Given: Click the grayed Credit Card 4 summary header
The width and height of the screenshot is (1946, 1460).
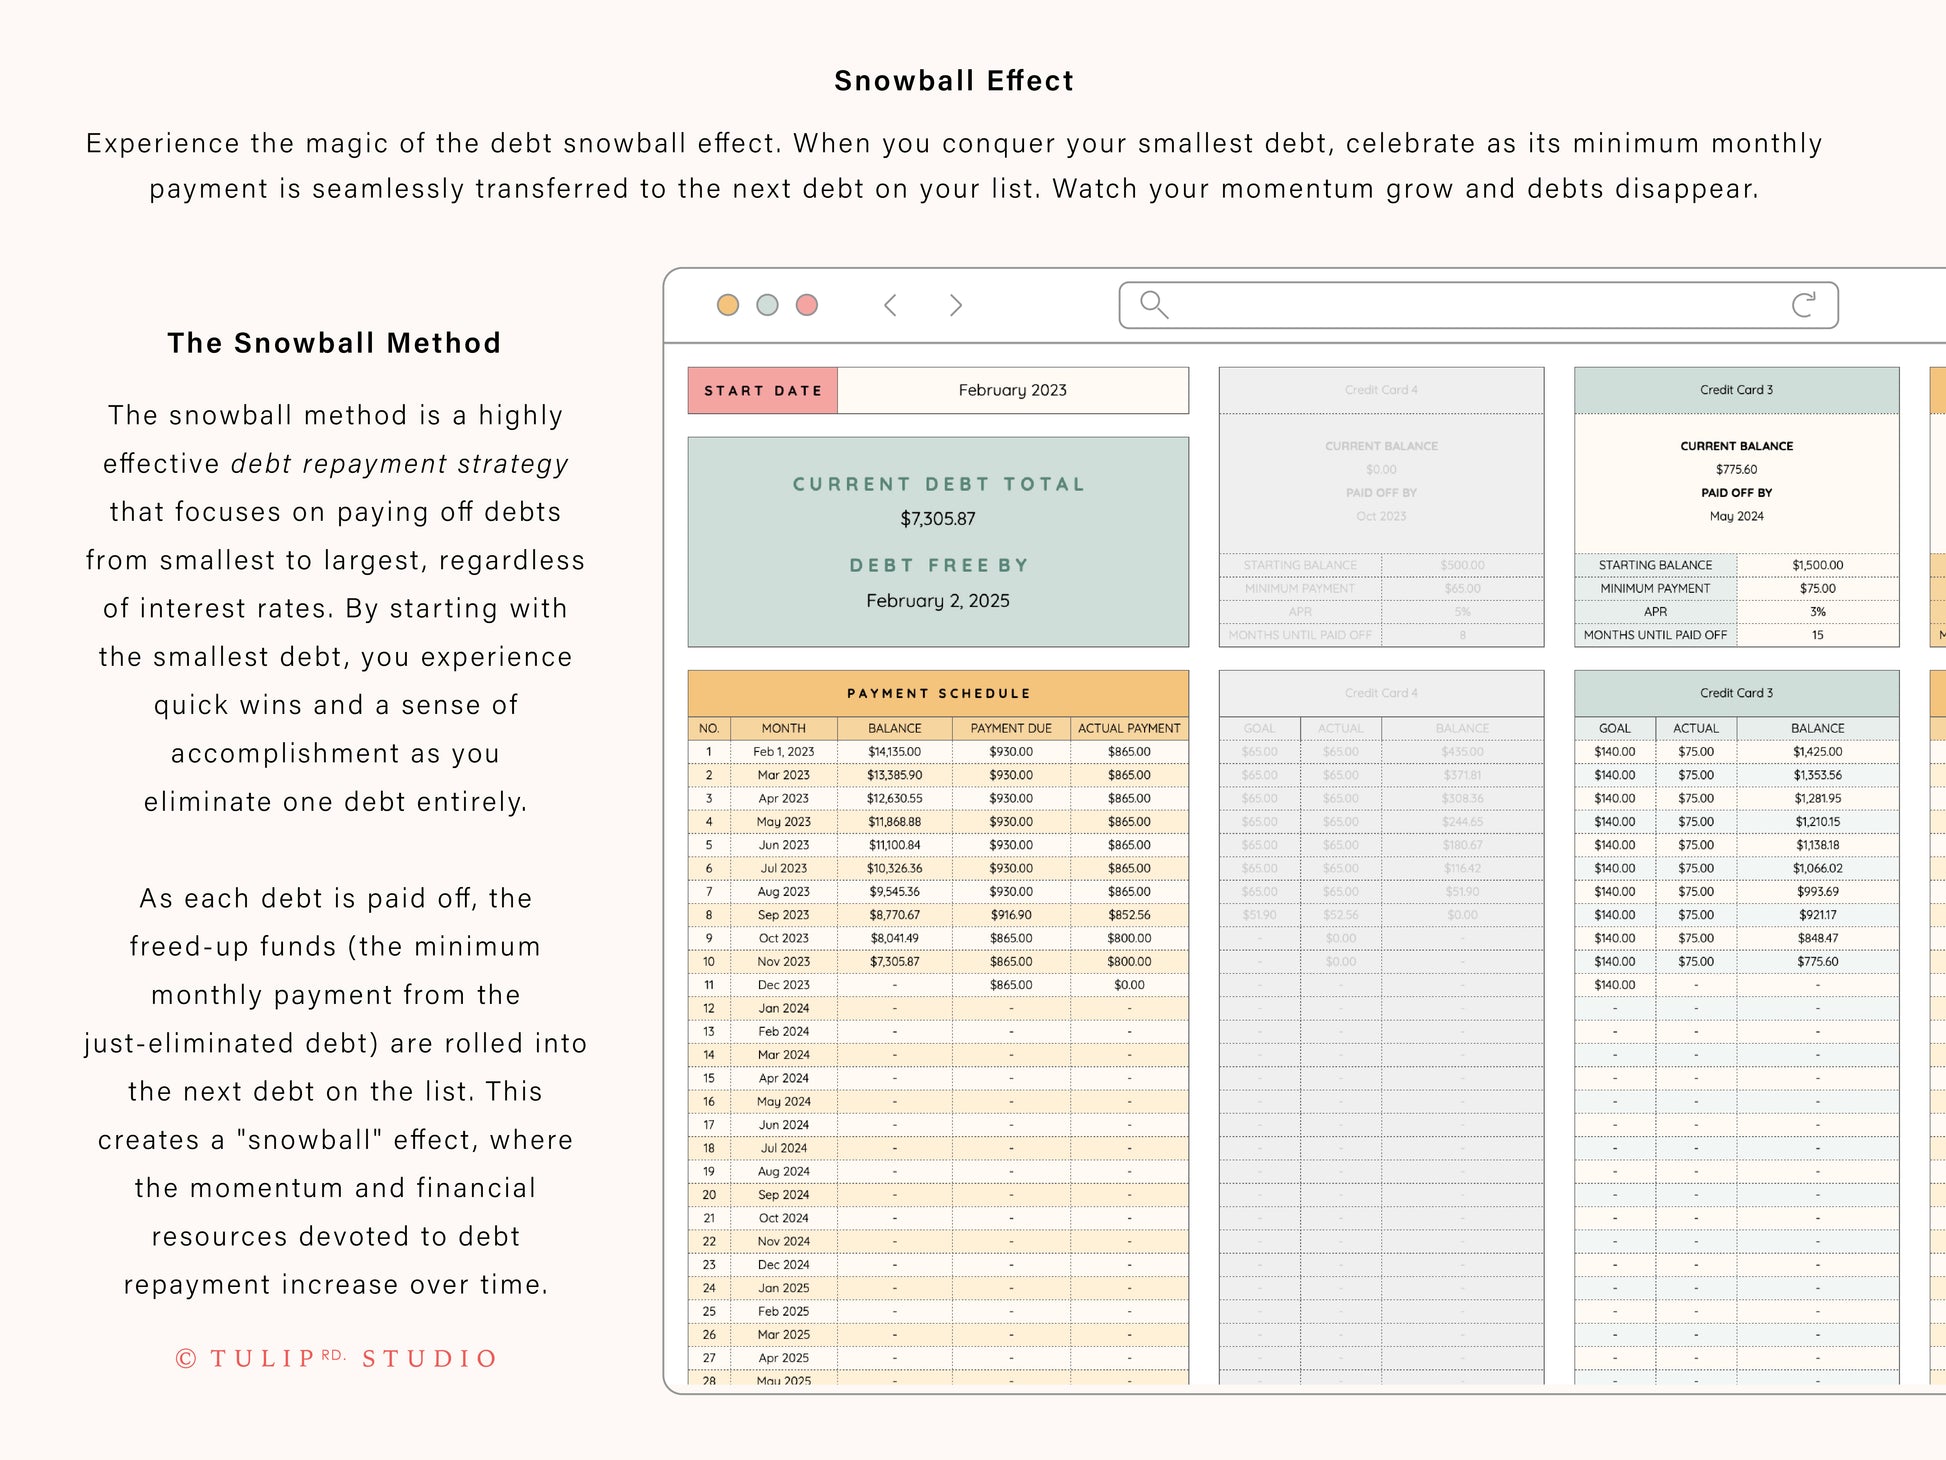Looking at the screenshot, I should coord(1381,390).
